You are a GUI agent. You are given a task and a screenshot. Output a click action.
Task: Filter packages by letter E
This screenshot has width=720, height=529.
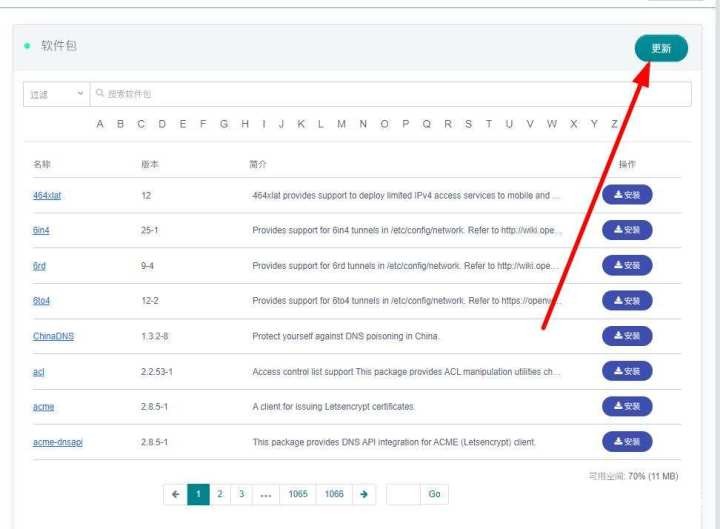[x=183, y=124]
